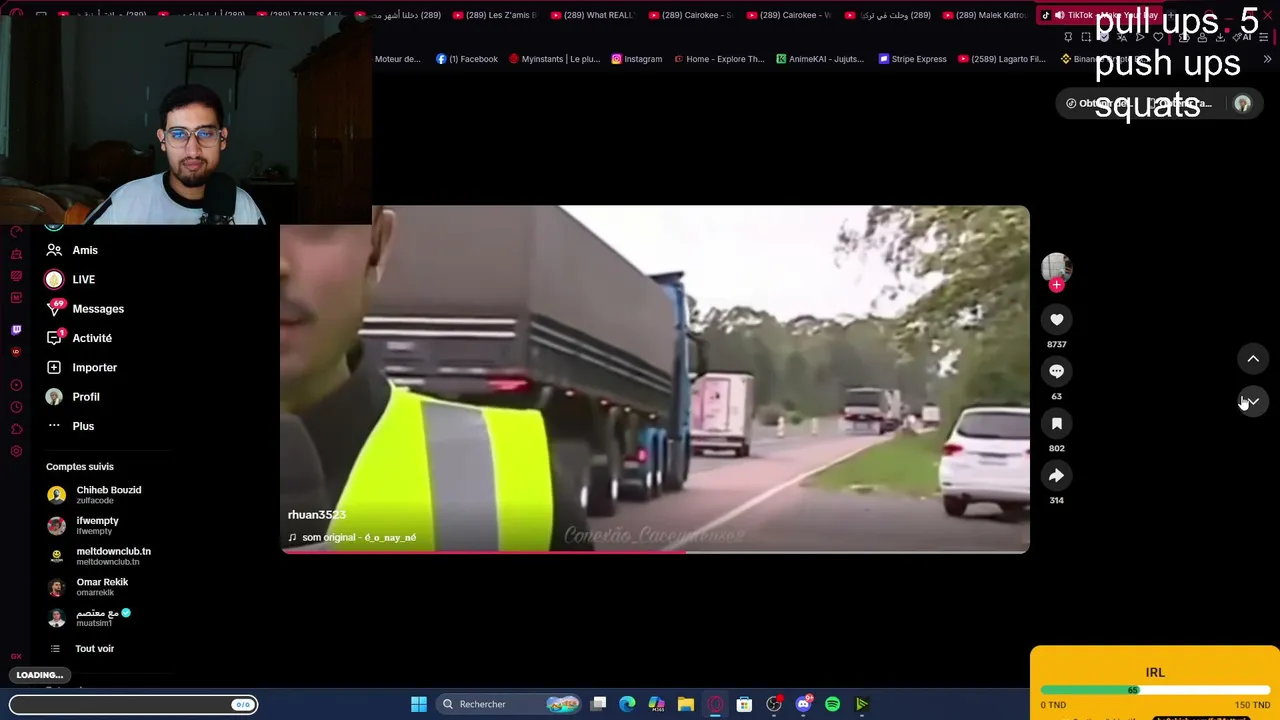Open the muatsim1 followed account
The height and width of the screenshot is (720, 1280).
click(x=90, y=618)
